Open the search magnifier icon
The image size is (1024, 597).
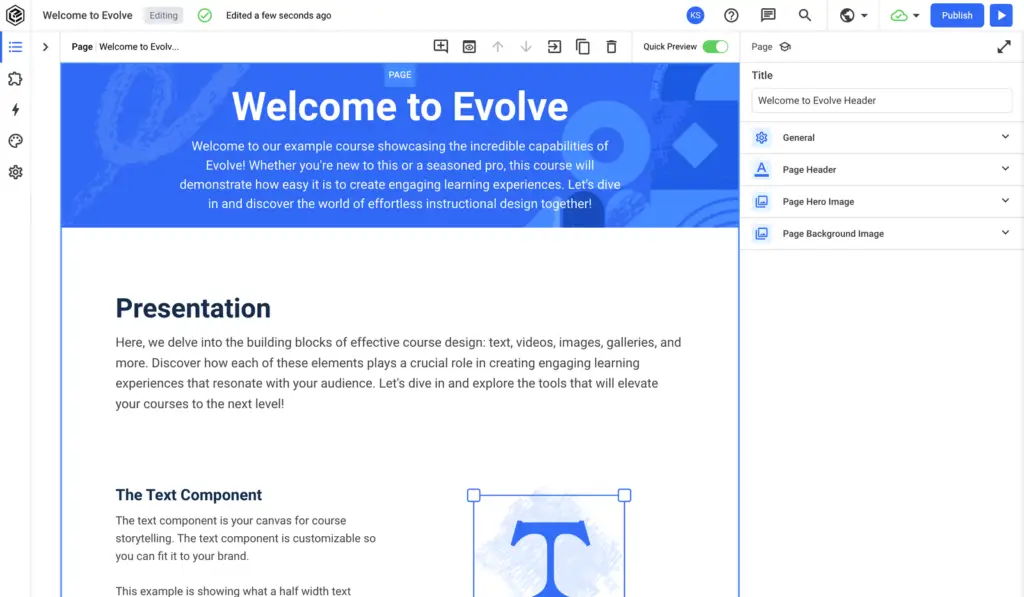(804, 15)
